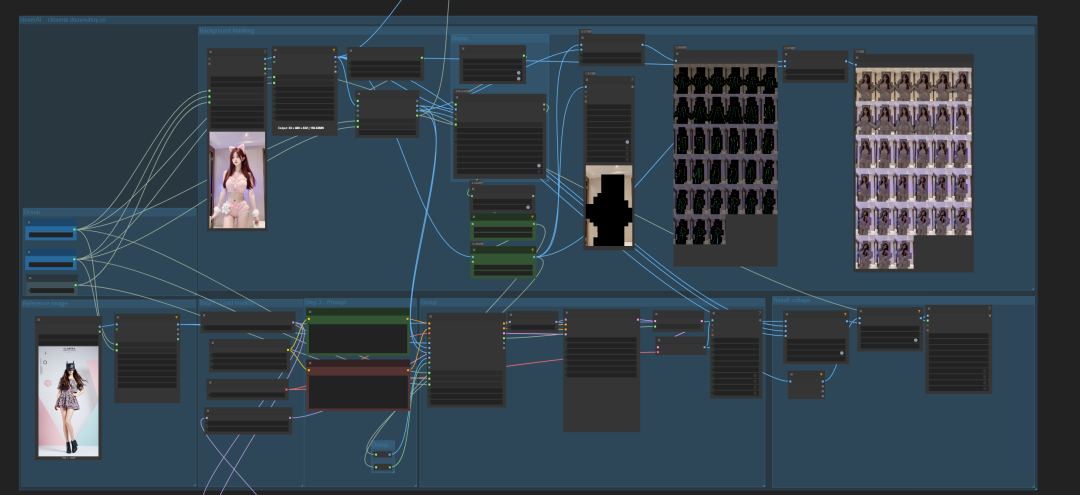The width and height of the screenshot is (1080, 495).
Task: Select the second blue node in left Group
Action: (50, 260)
